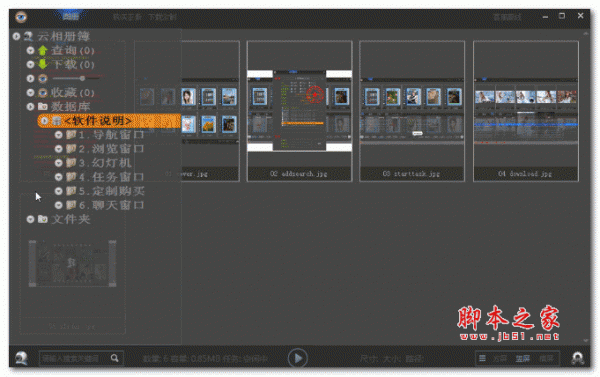Click the icon of the <软件说明> node
The image size is (600, 377).
(x=57, y=121)
